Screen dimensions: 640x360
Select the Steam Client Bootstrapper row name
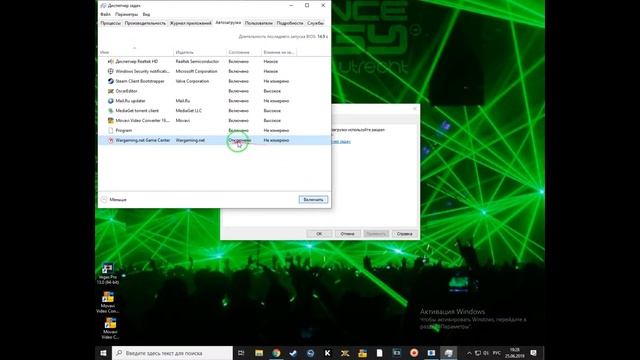(140, 81)
